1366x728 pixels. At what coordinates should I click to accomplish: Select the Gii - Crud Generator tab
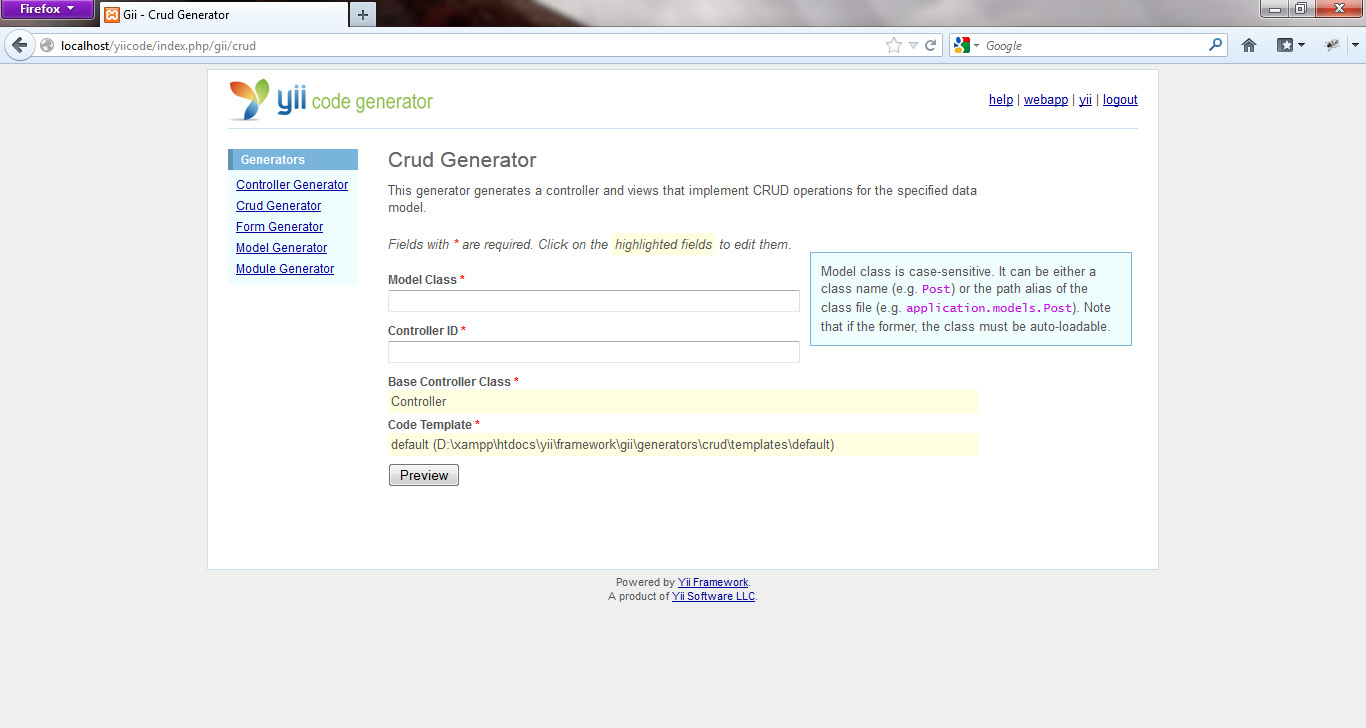click(x=224, y=14)
